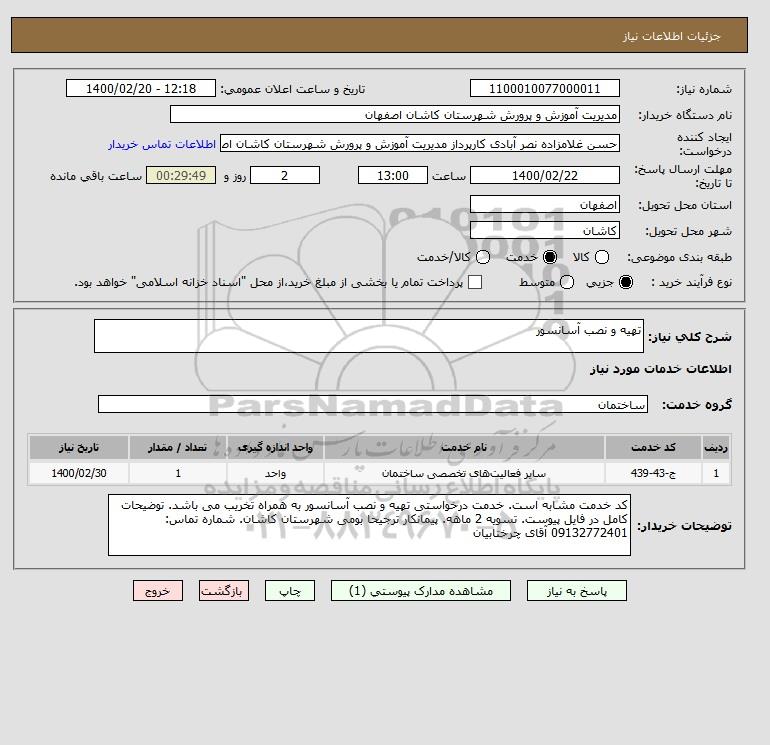Click the page title جزئیات اطلاعات نیاز
This screenshot has width=770, height=745.
(x=671, y=36)
